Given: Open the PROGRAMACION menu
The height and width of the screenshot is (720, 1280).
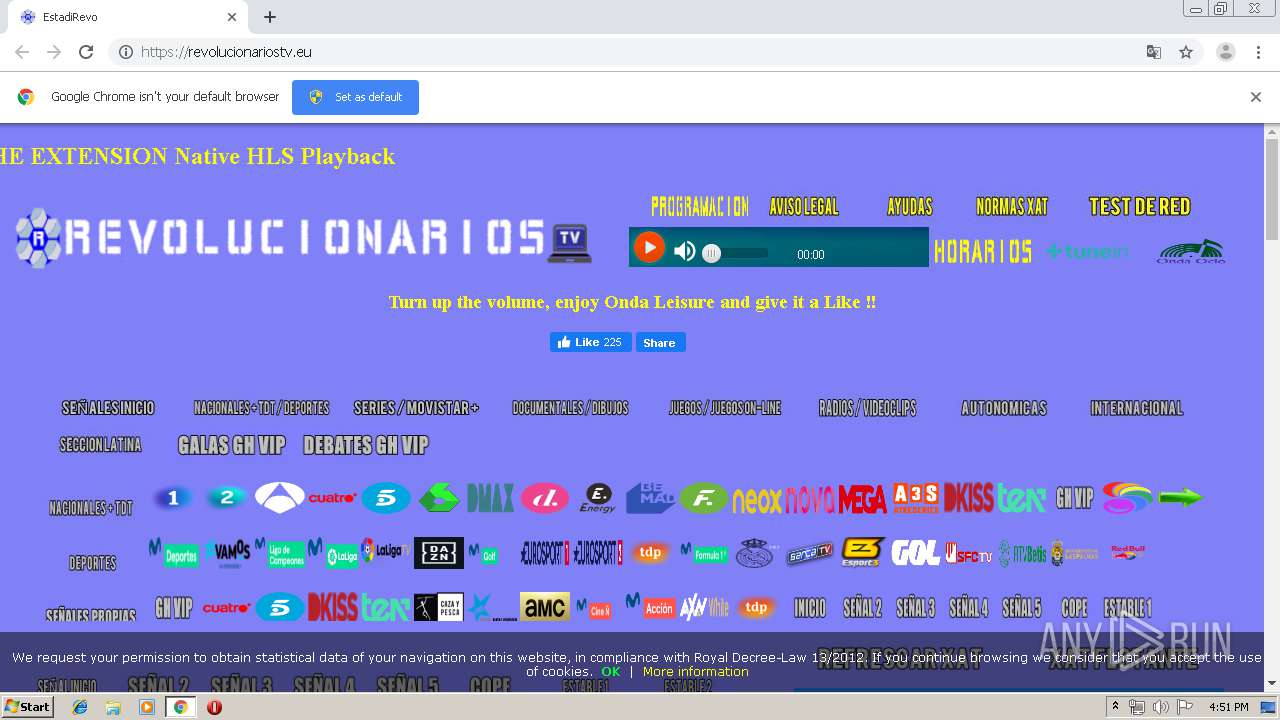Looking at the screenshot, I should pos(700,207).
